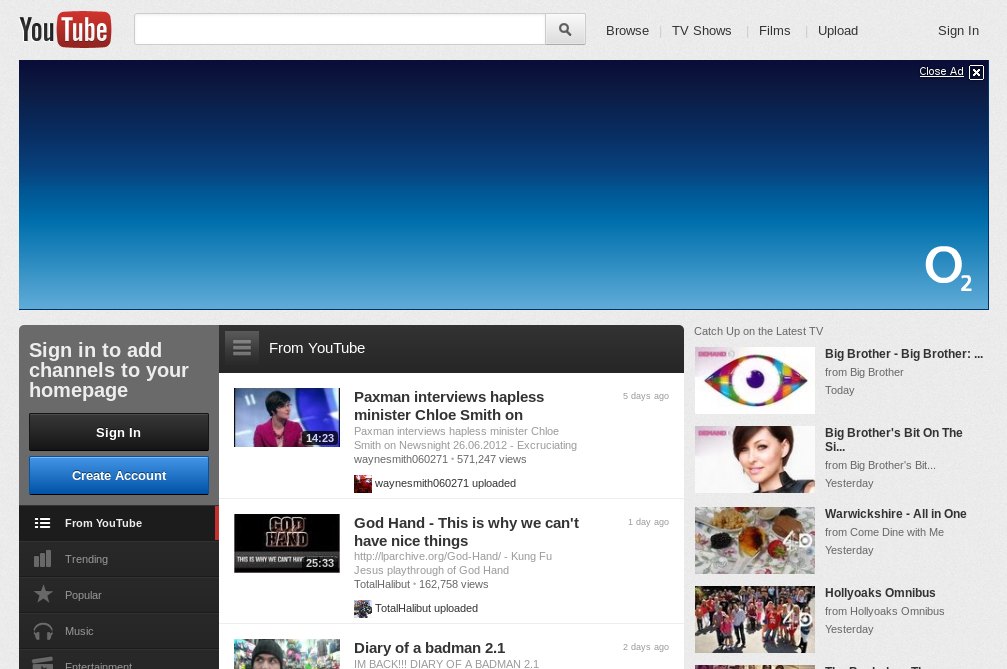
Task: Click the From YouTube list icon in sidebar
Action: tap(42, 523)
